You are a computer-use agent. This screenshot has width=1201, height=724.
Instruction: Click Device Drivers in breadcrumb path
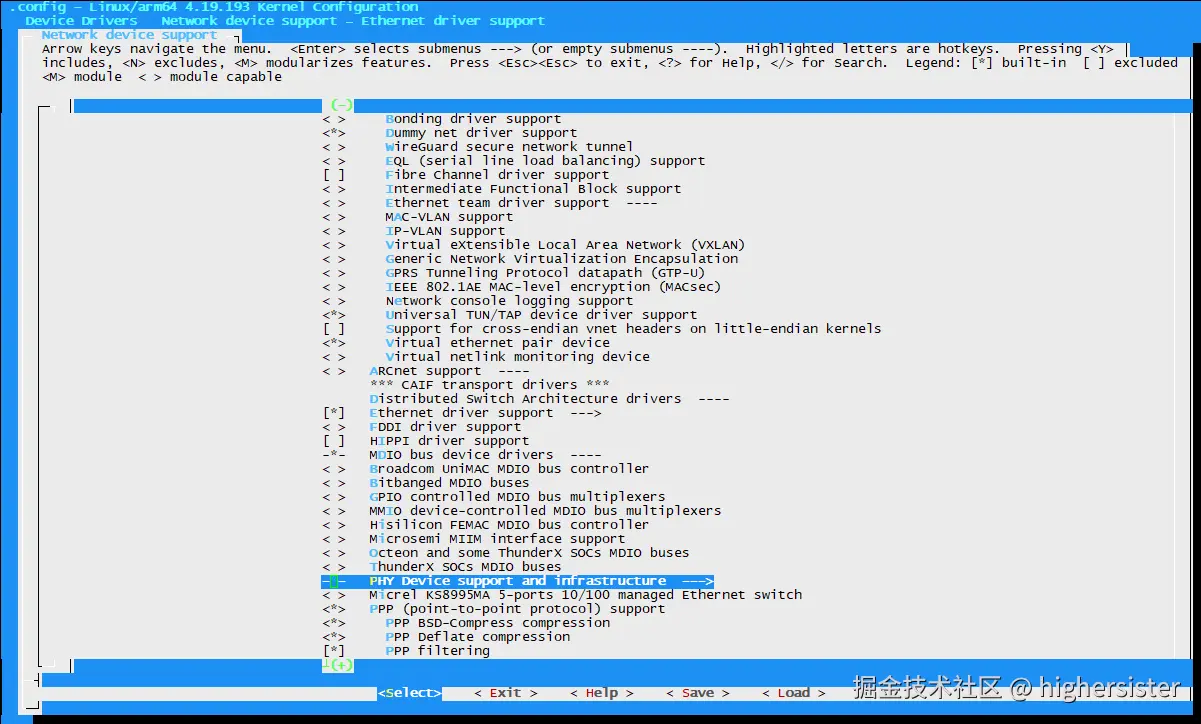coord(81,21)
